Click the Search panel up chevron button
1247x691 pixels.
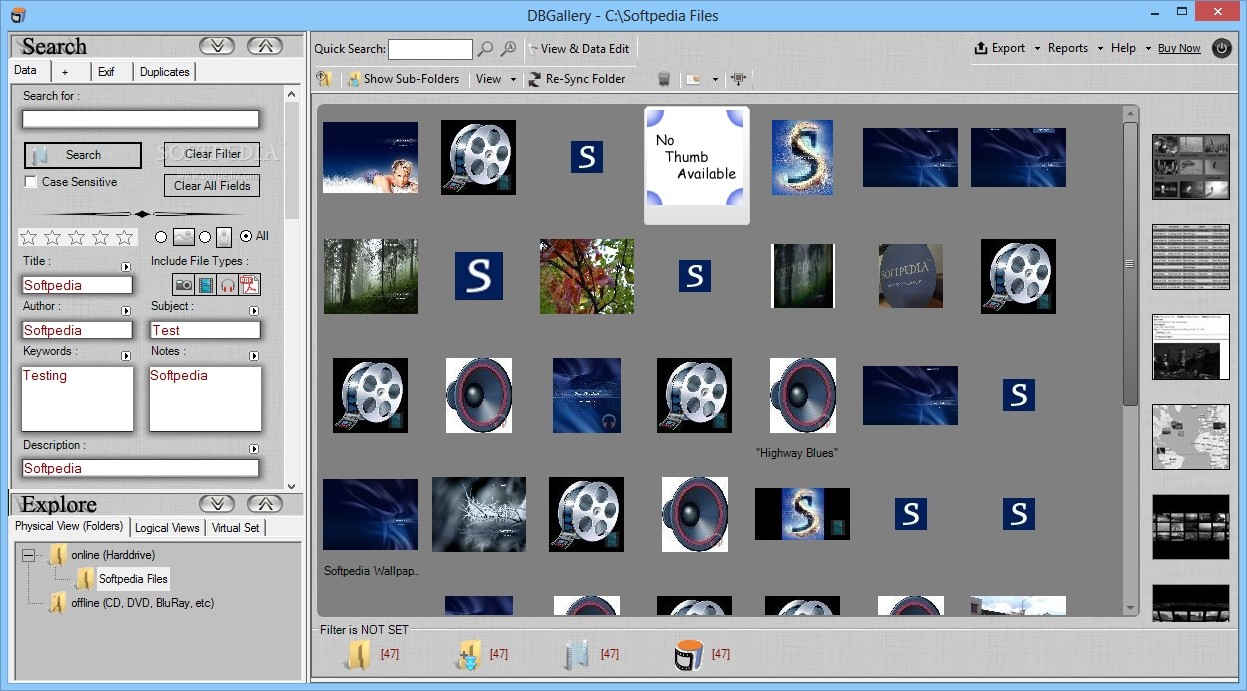[265, 46]
